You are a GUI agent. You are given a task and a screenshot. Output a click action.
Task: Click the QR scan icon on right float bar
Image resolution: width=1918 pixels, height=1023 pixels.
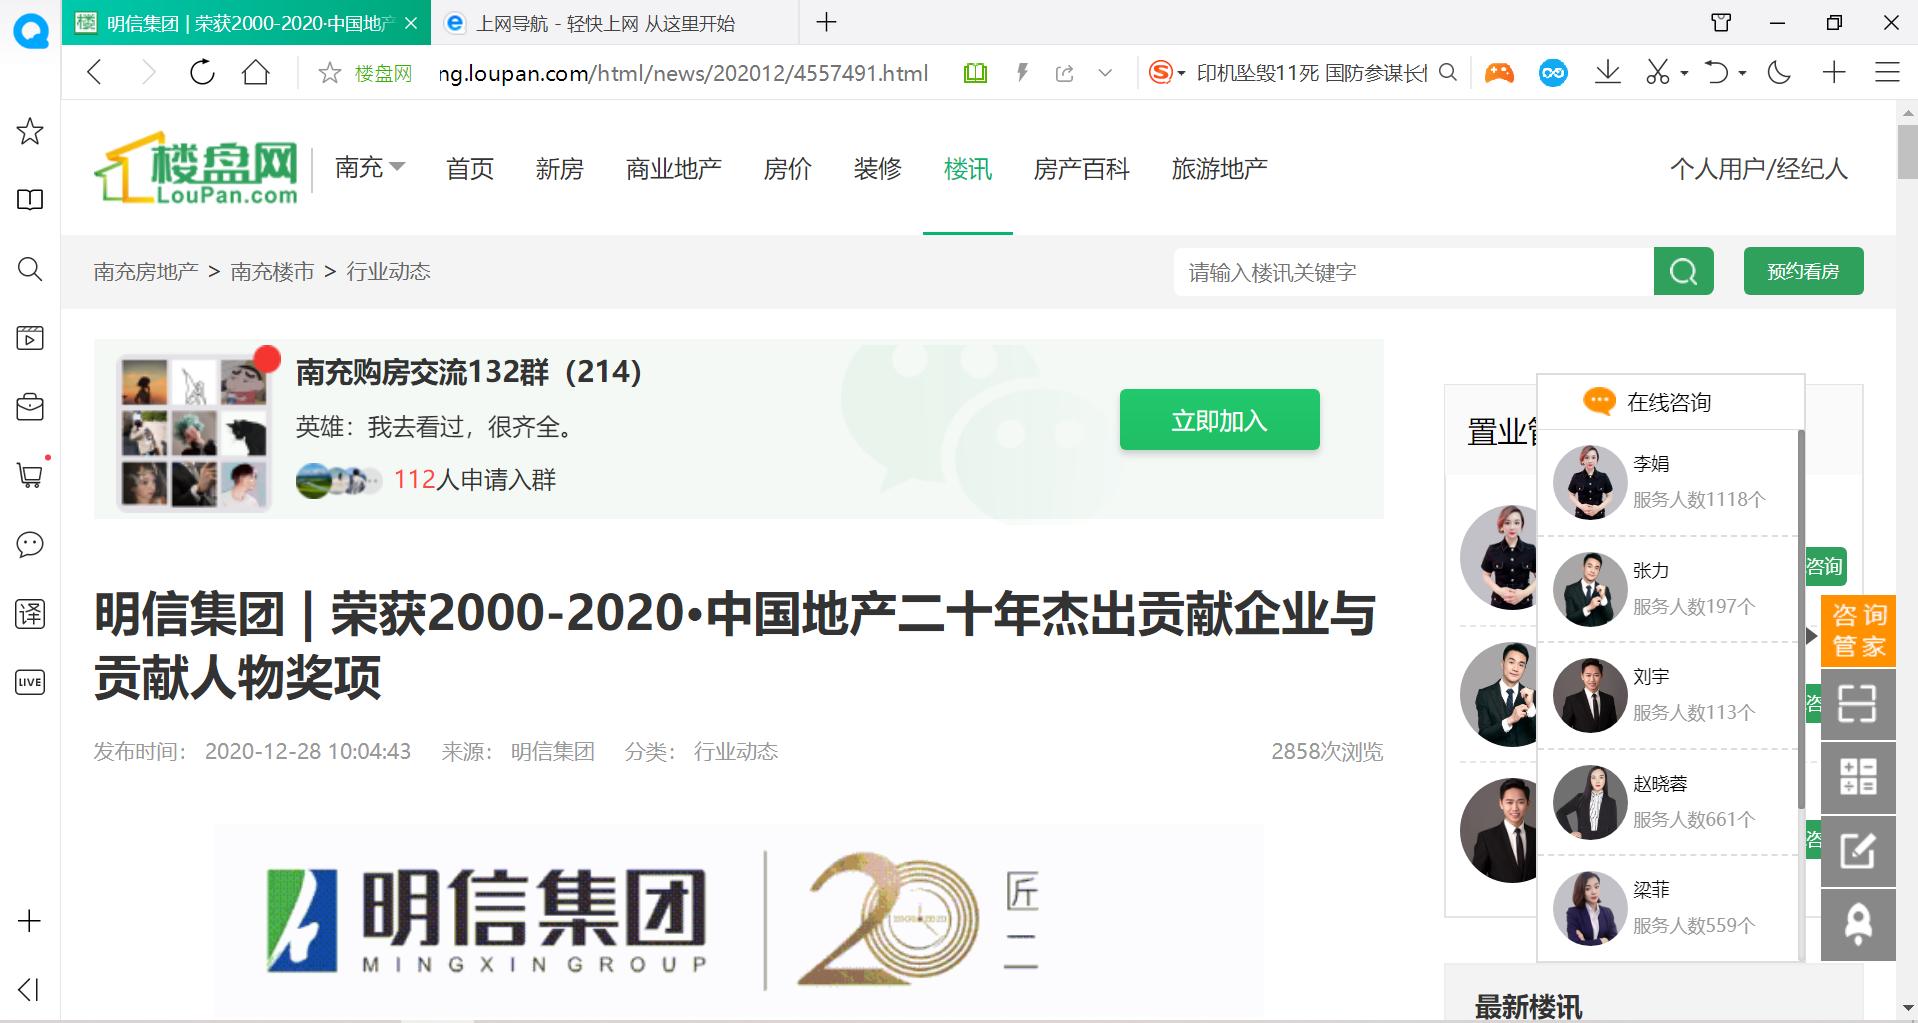[x=1858, y=704]
